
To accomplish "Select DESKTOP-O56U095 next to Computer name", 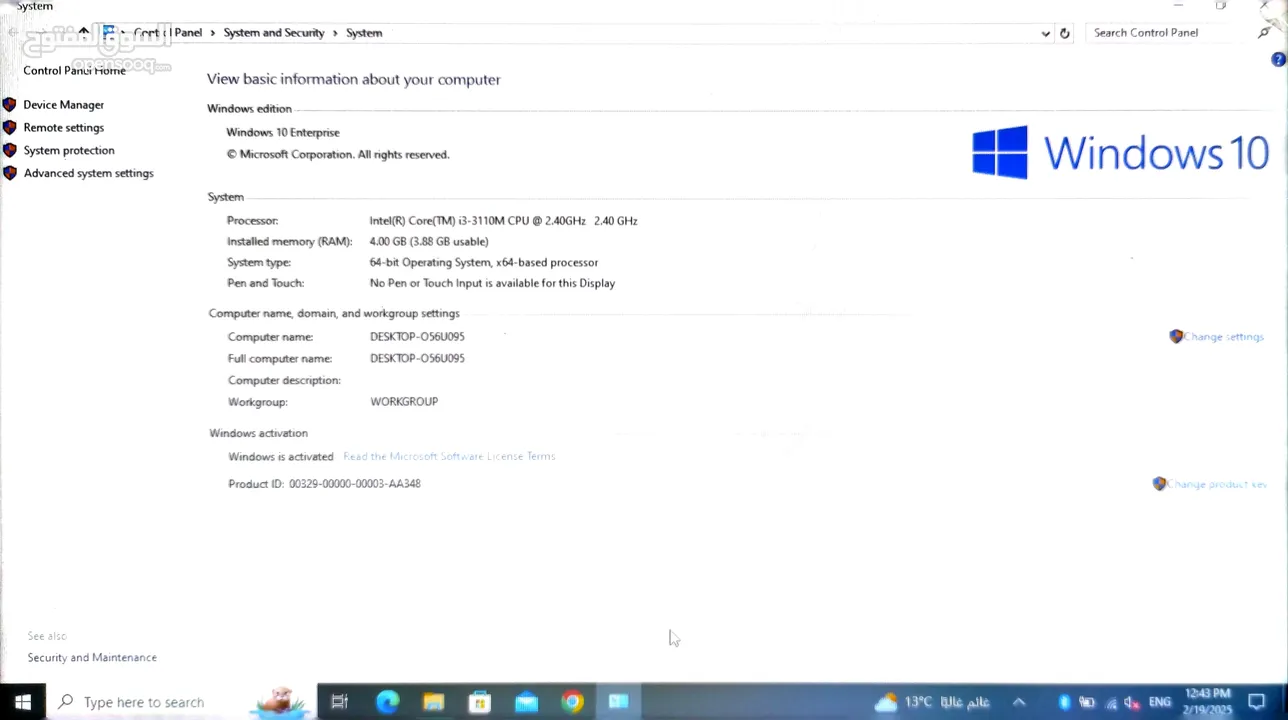I will (x=417, y=337).
